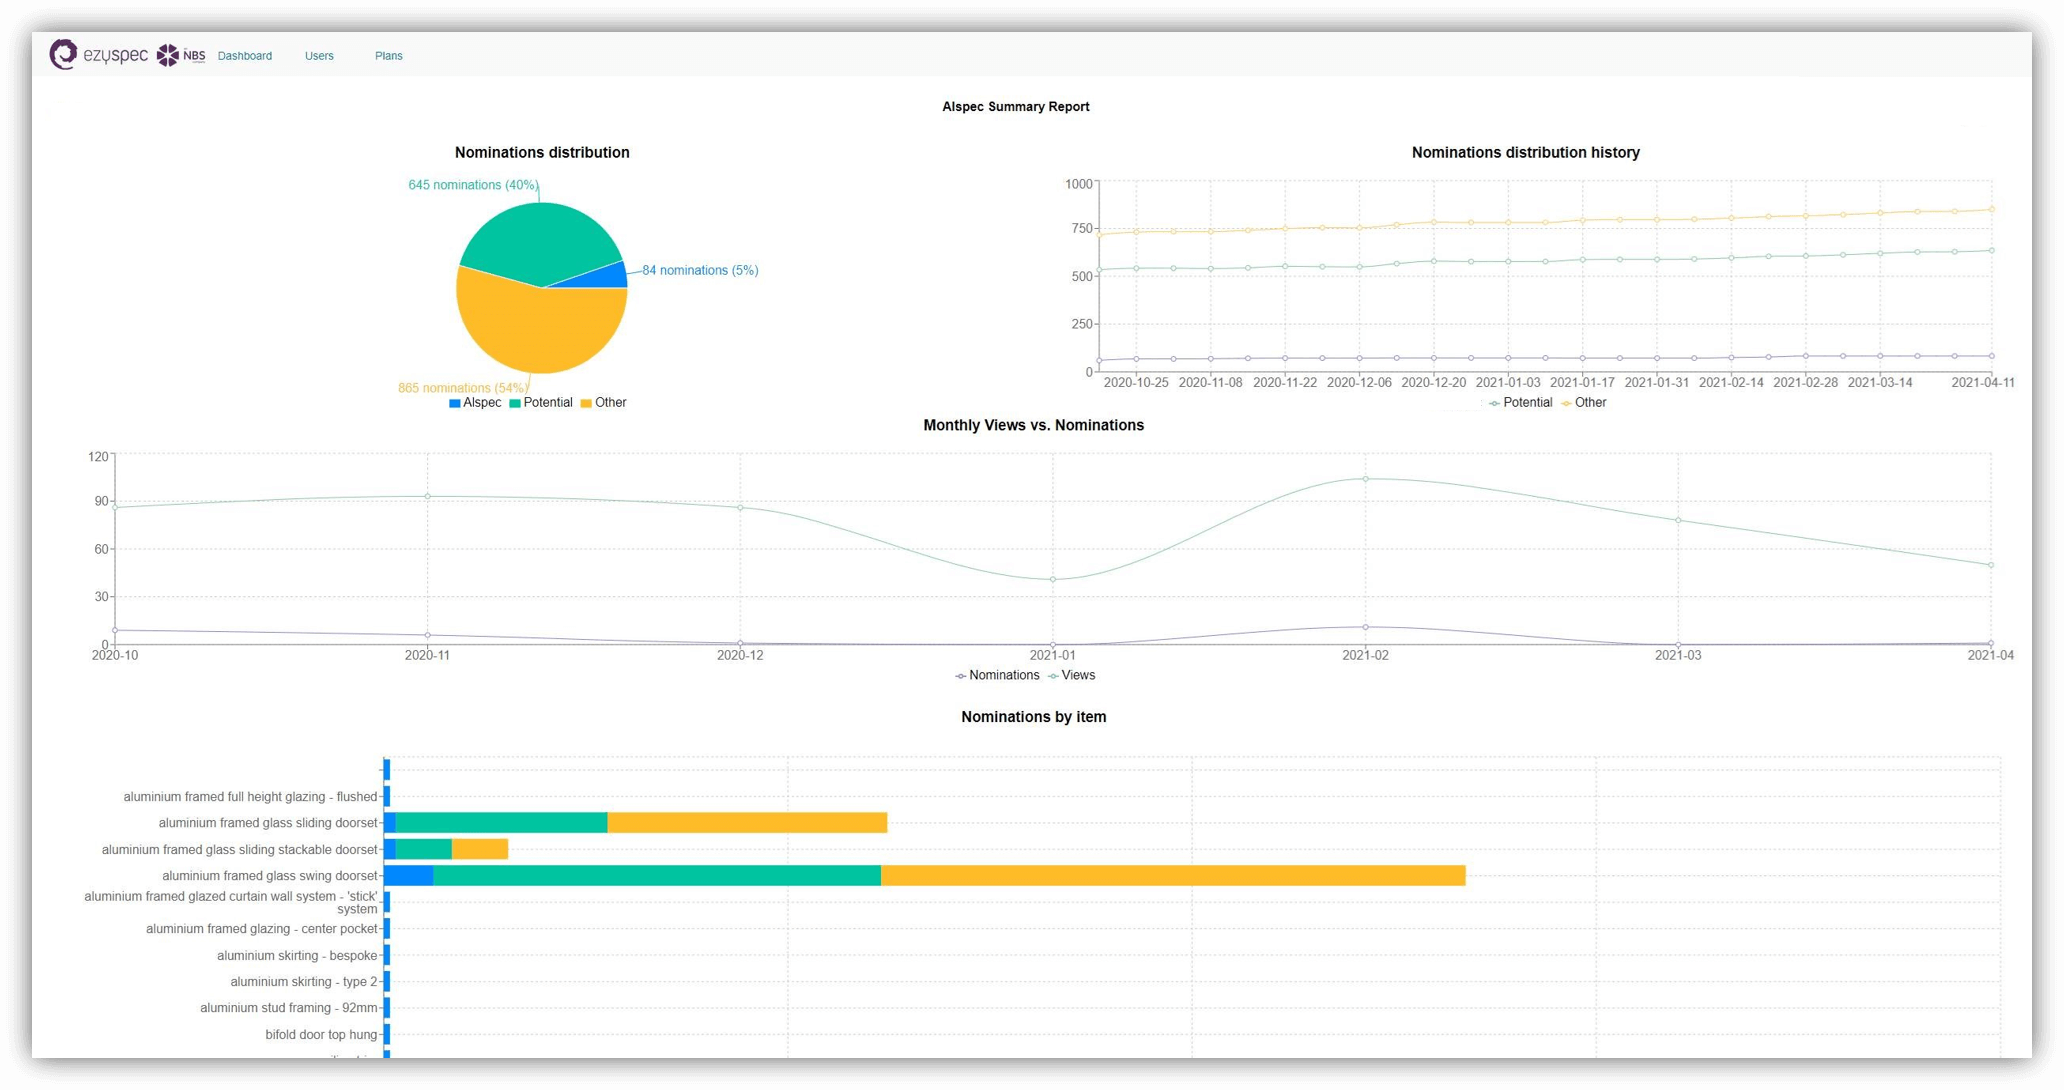The image size is (2064, 1090).
Task: Click the '645 nominations (40%)' label
Action: click(473, 185)
